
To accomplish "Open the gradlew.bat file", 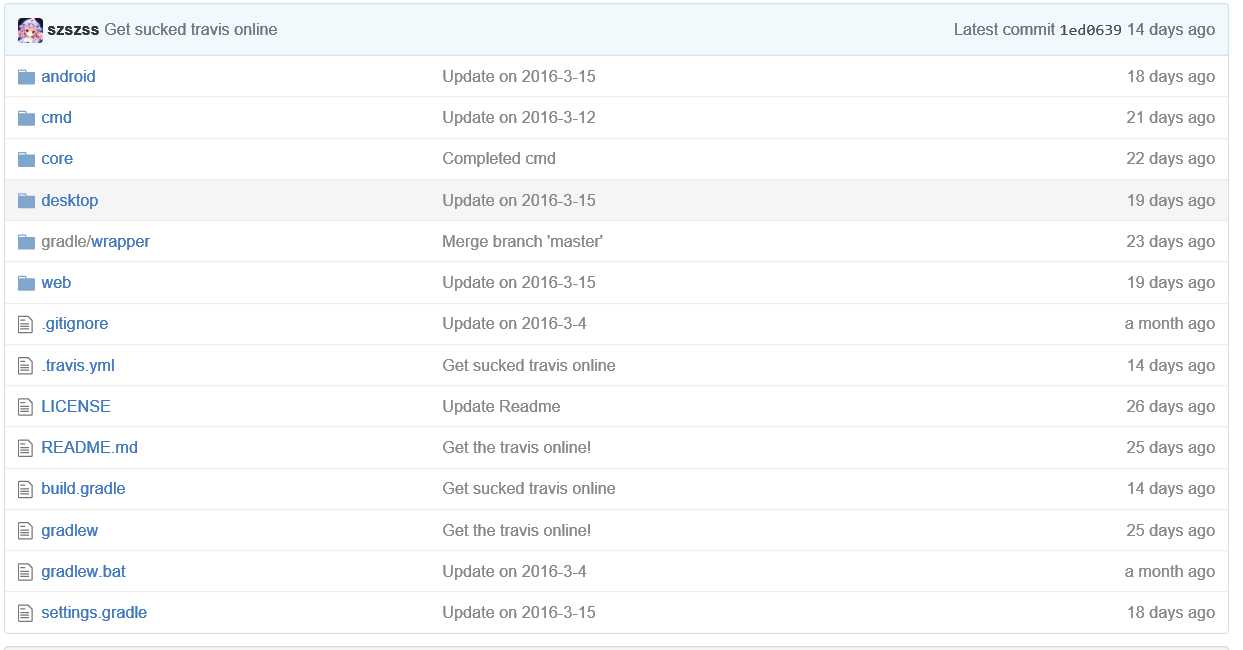I will point(83,572).
